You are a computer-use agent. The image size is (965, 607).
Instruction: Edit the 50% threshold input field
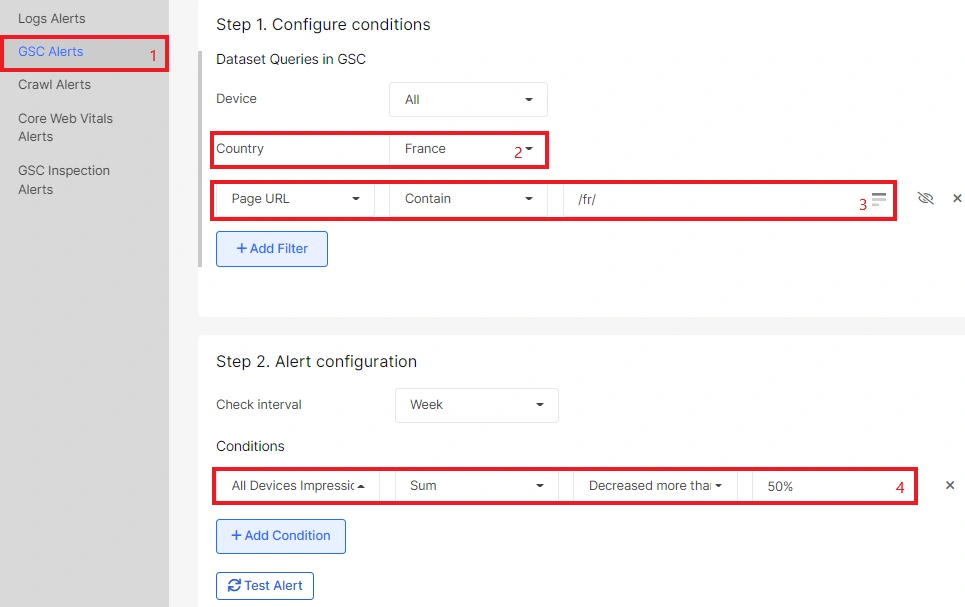(830, 485)
